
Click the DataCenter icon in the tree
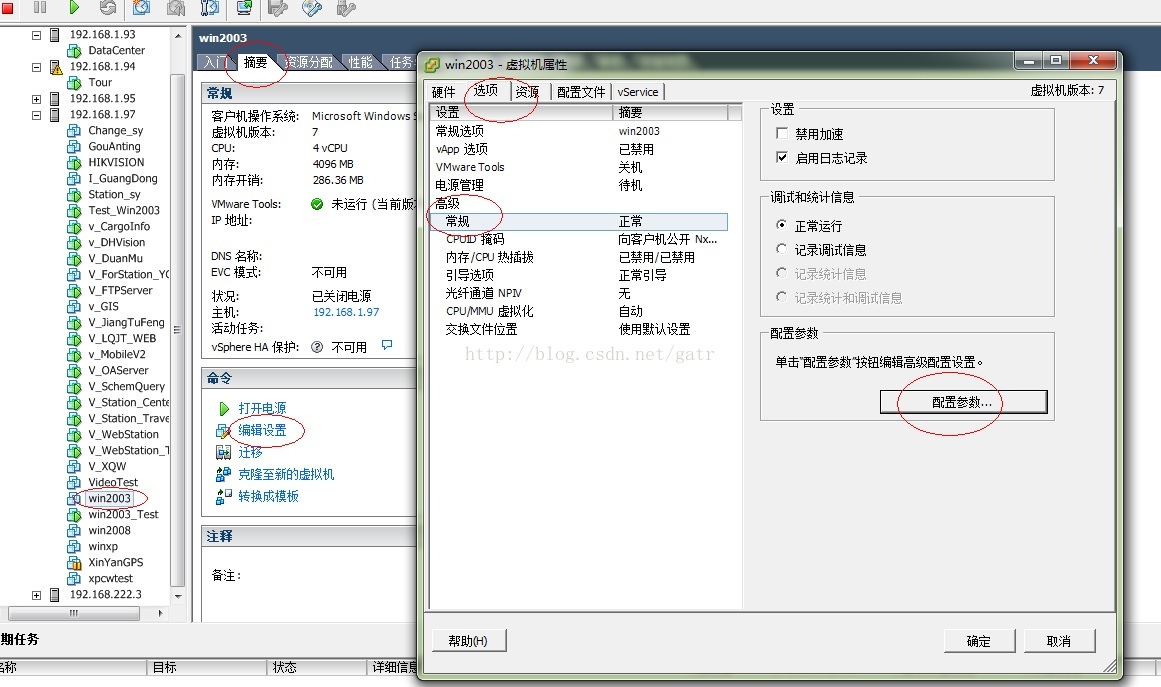click(x=74, y=51)
